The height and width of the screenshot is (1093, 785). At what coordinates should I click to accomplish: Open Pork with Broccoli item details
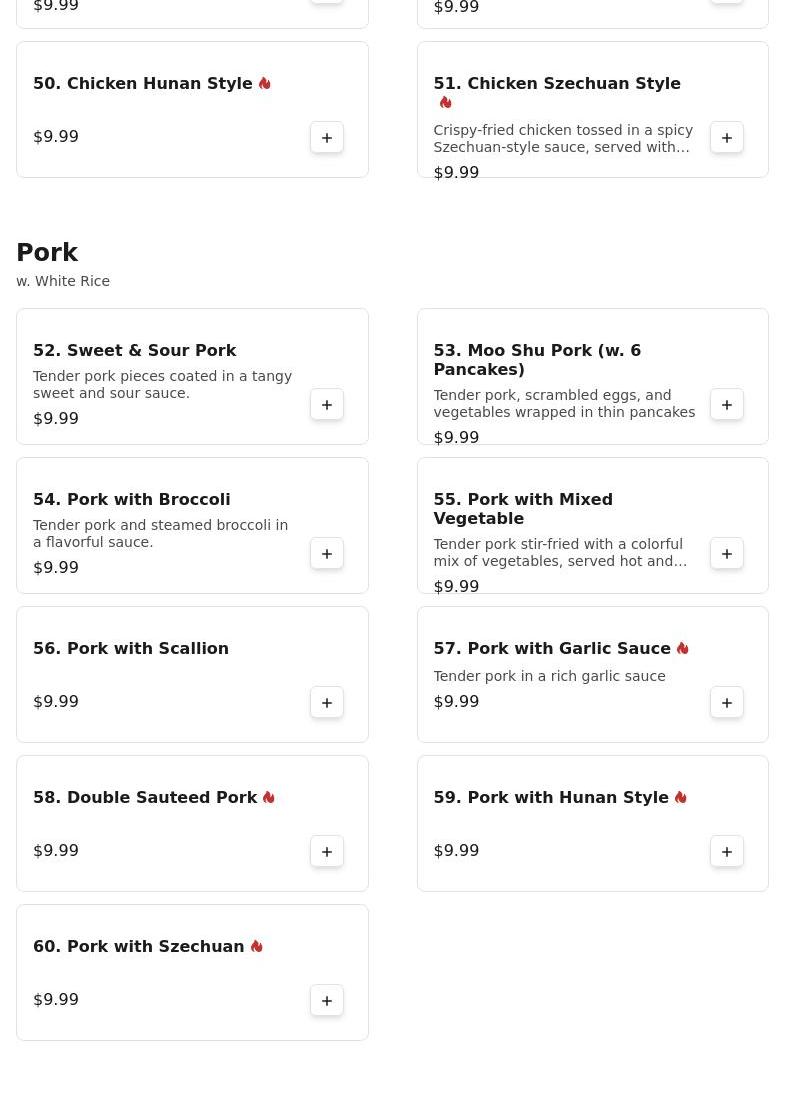pyautogui.click(x=132, y=500)
